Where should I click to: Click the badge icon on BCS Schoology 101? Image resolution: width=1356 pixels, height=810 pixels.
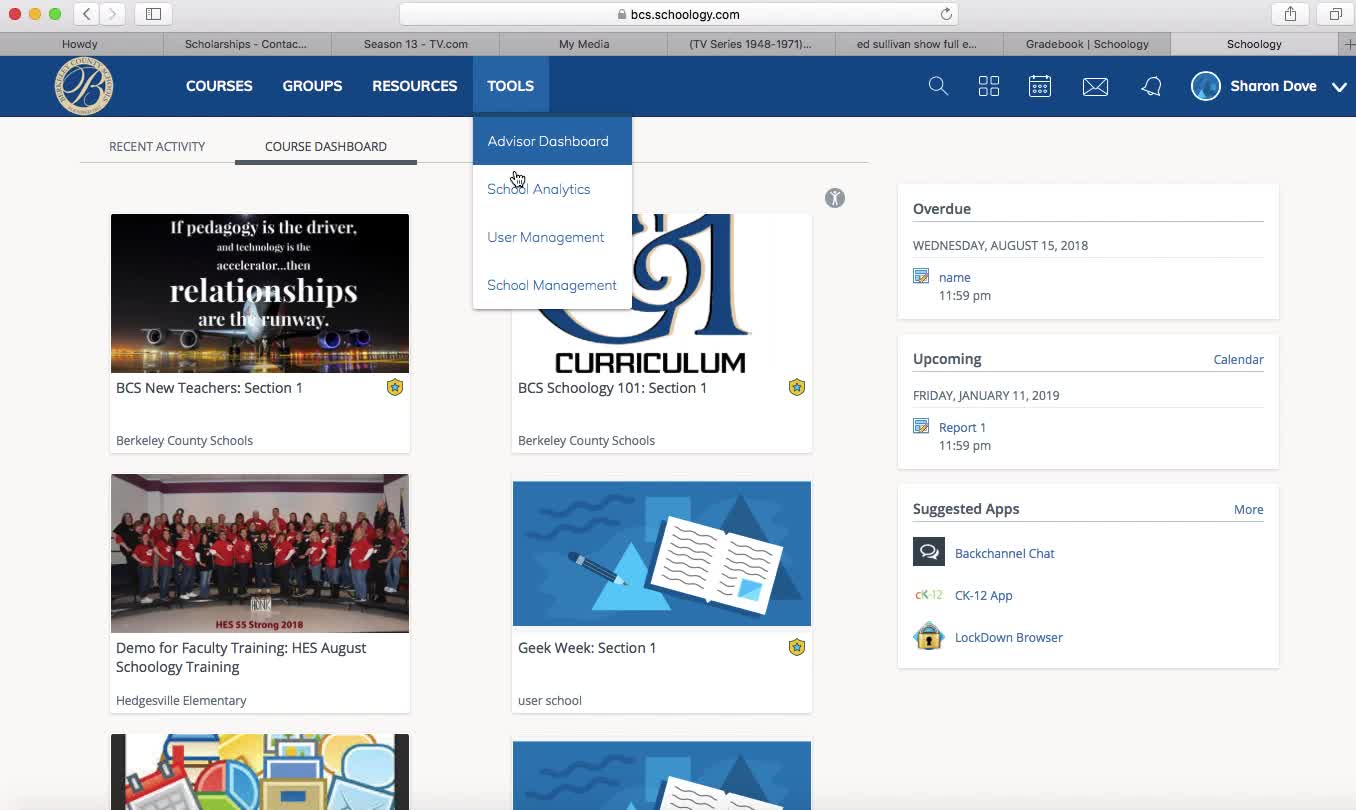click(x=797, y=387)
